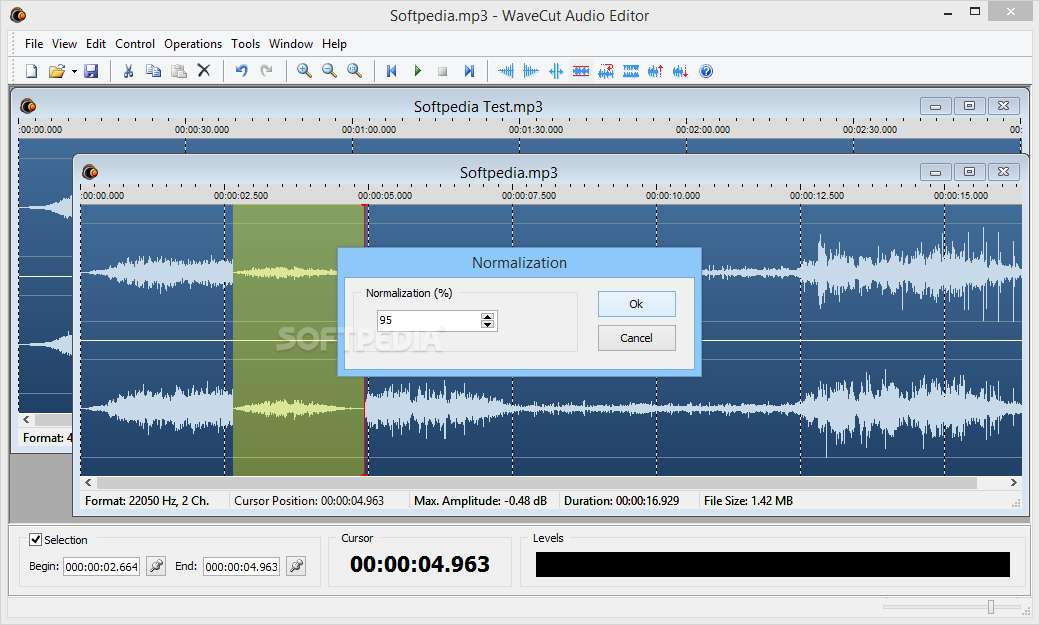Click the WaveCut application icon in the title bar
Viewport: 1040px width, 625px height.
click(x=19, y=15)
